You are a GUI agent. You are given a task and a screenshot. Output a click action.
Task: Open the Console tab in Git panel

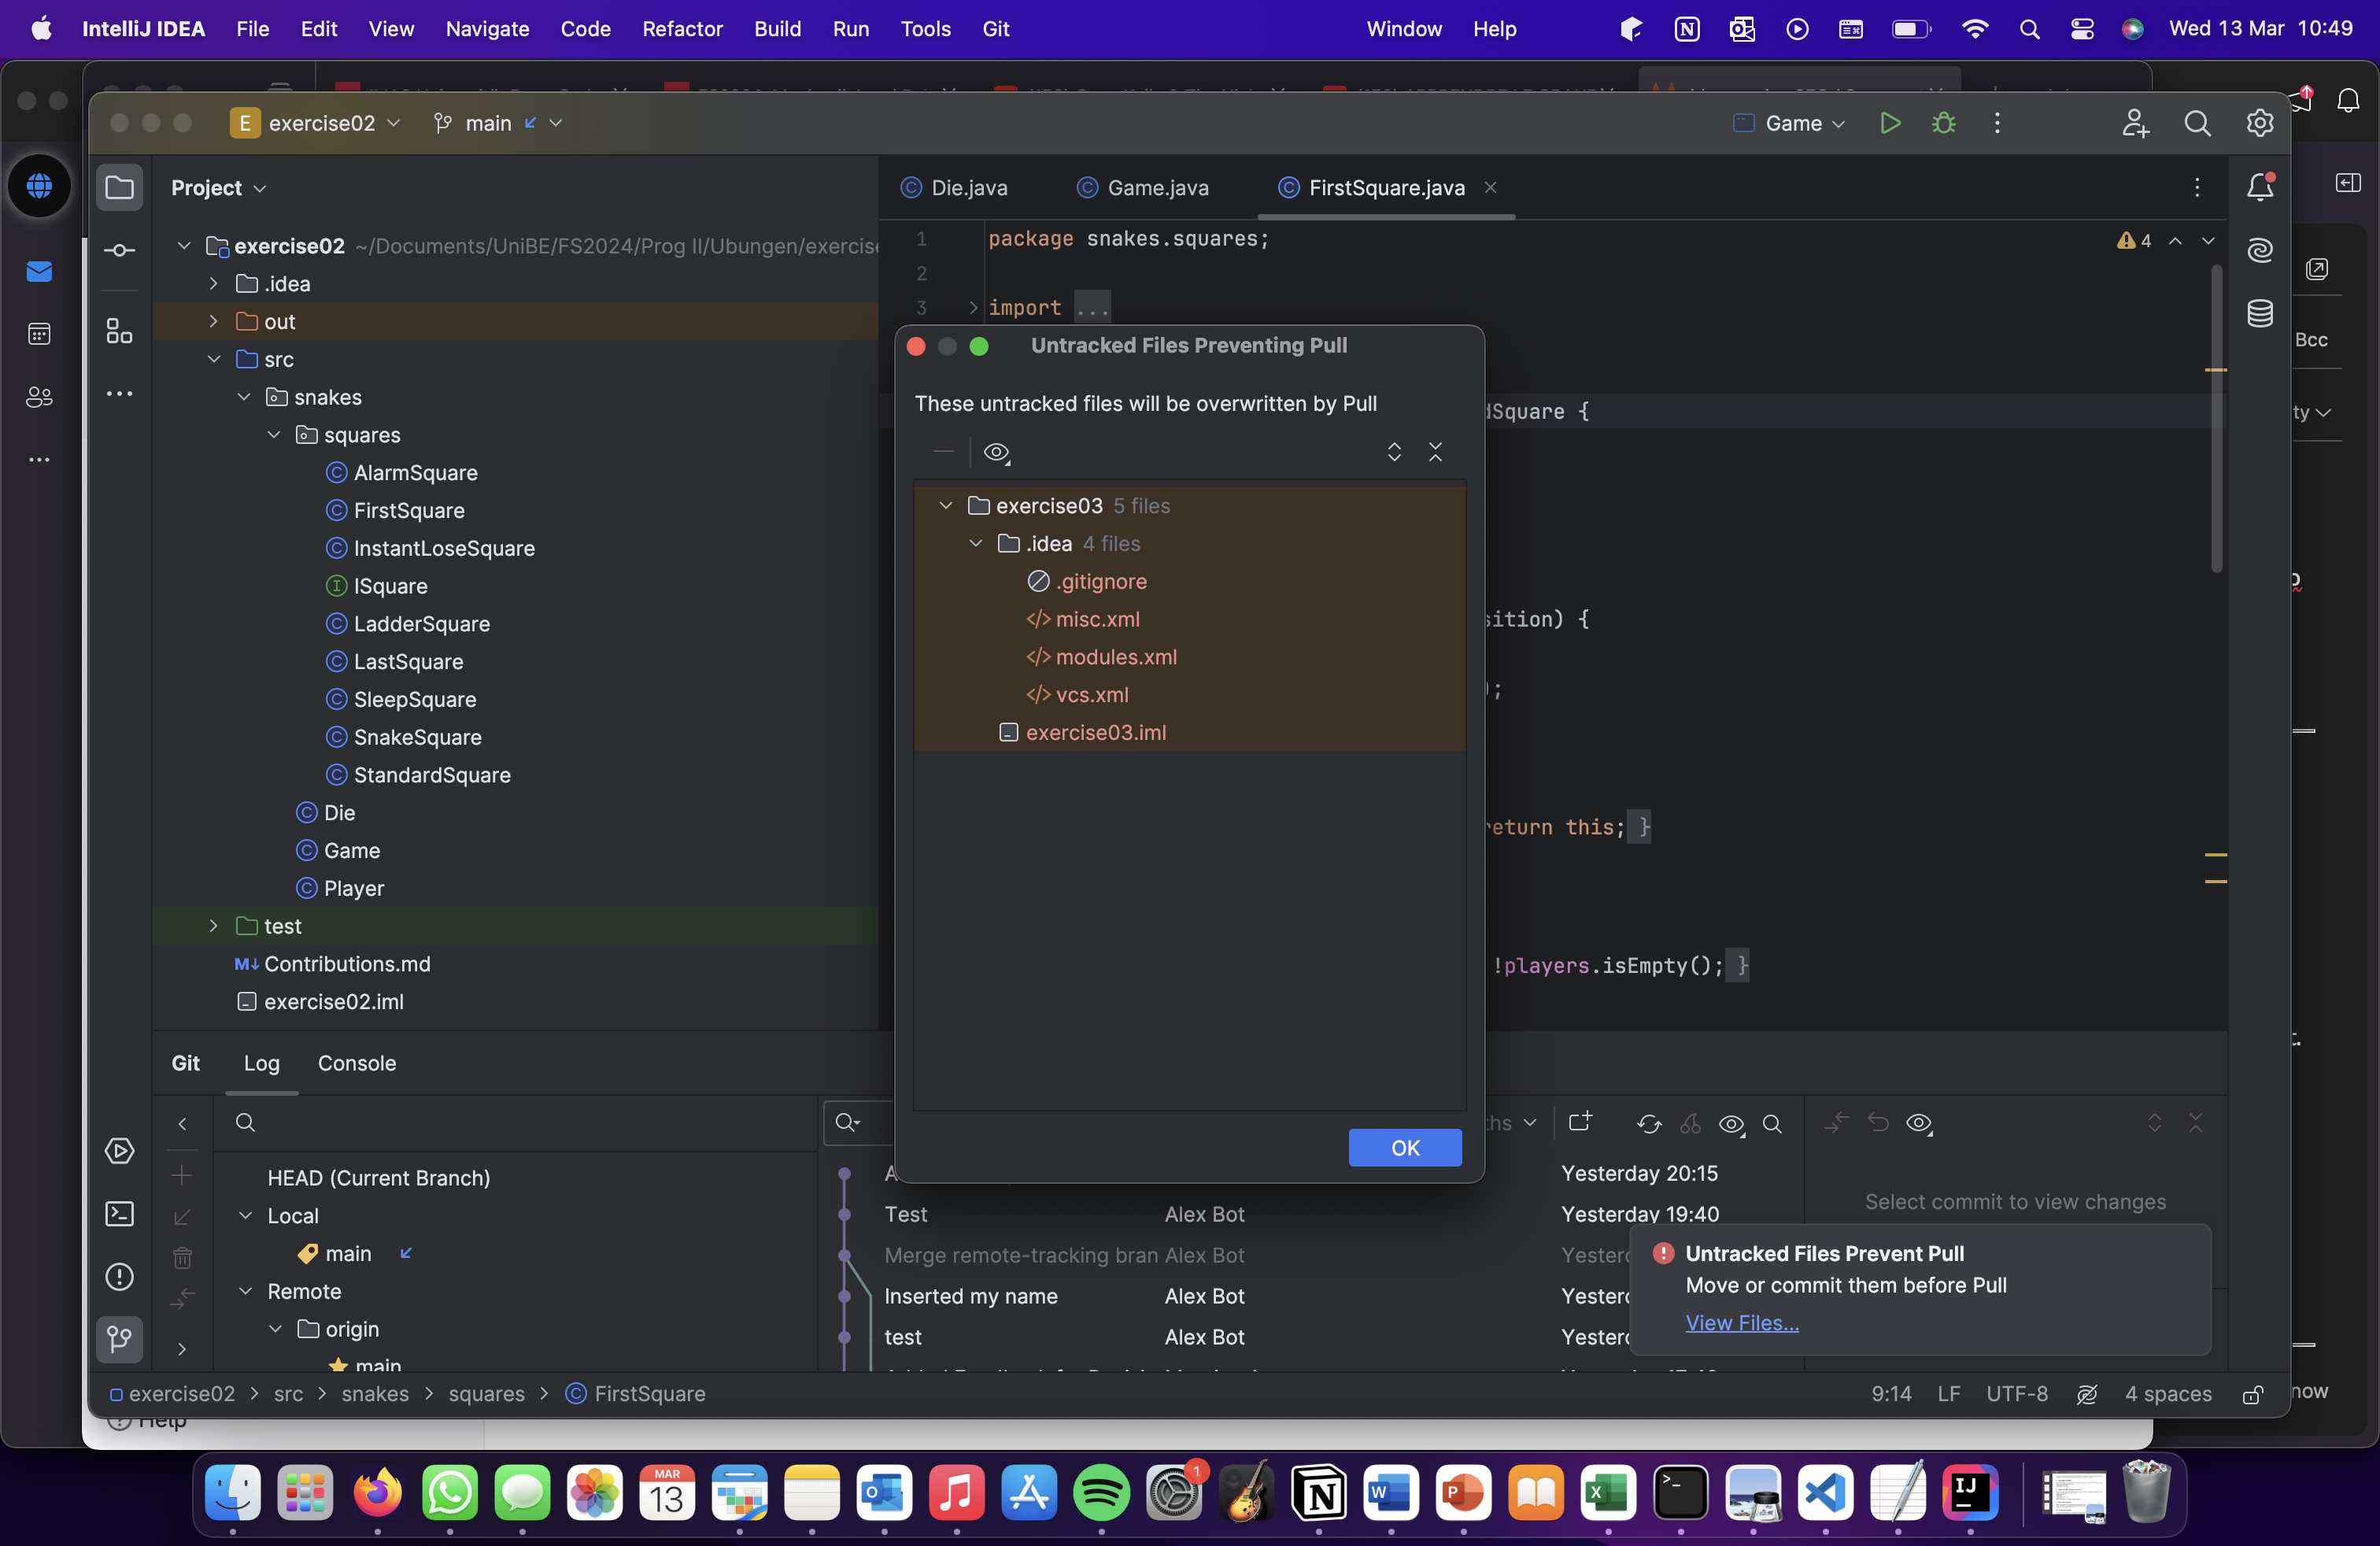click(357, 1063)
